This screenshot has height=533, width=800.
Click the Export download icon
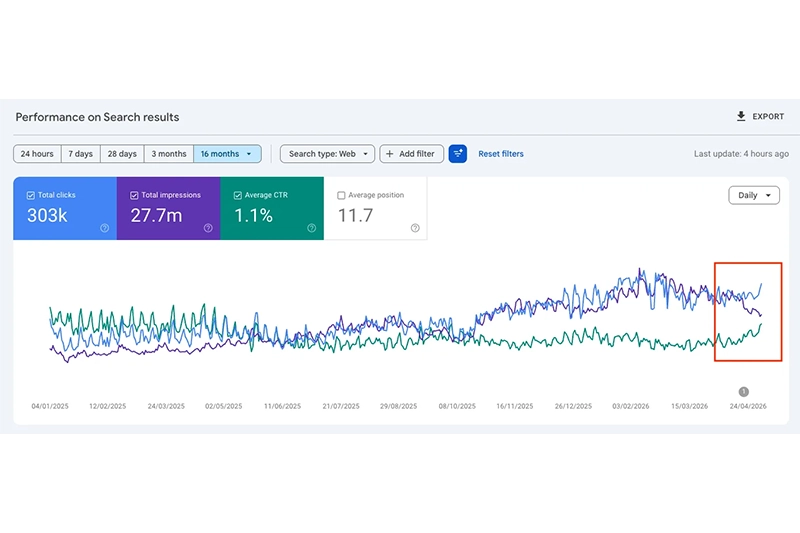(x=741, y=116)
